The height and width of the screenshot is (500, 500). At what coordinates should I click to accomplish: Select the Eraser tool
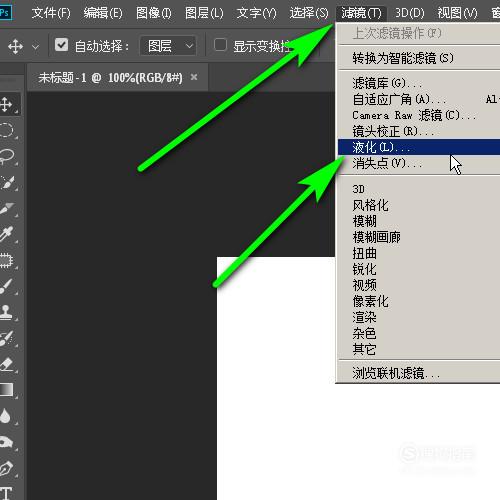pos(7,364)
